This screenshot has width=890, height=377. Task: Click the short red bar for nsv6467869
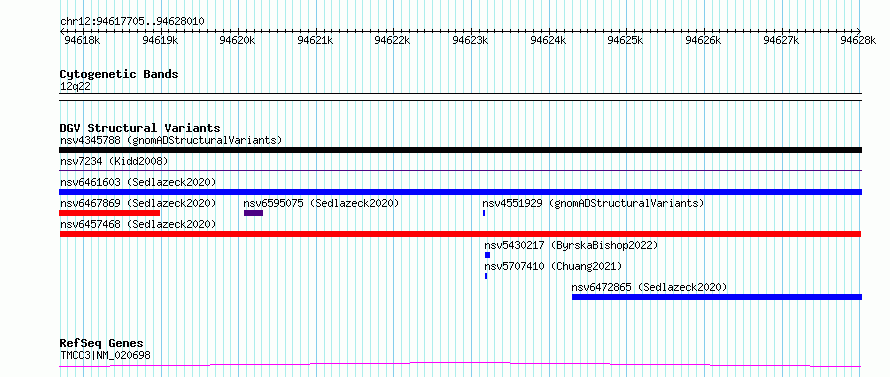[110, 213]
